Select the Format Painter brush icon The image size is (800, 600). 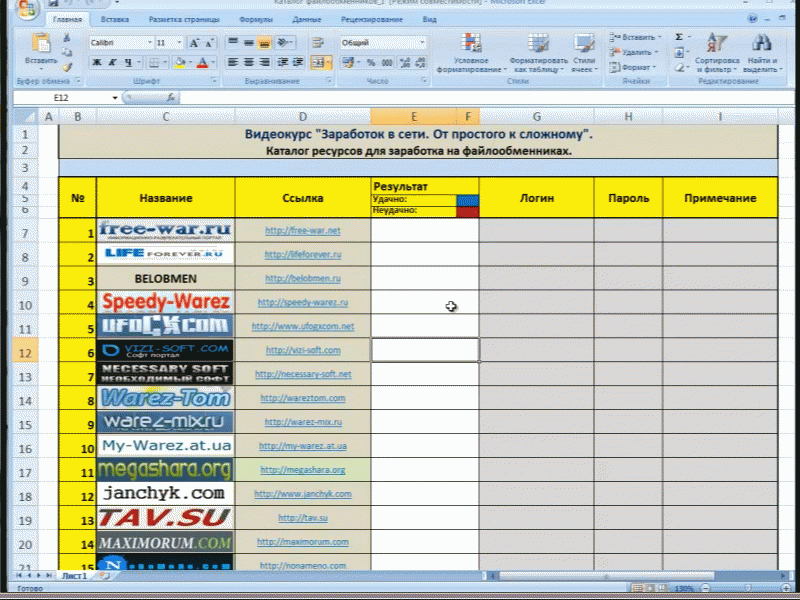coord(67,66)
